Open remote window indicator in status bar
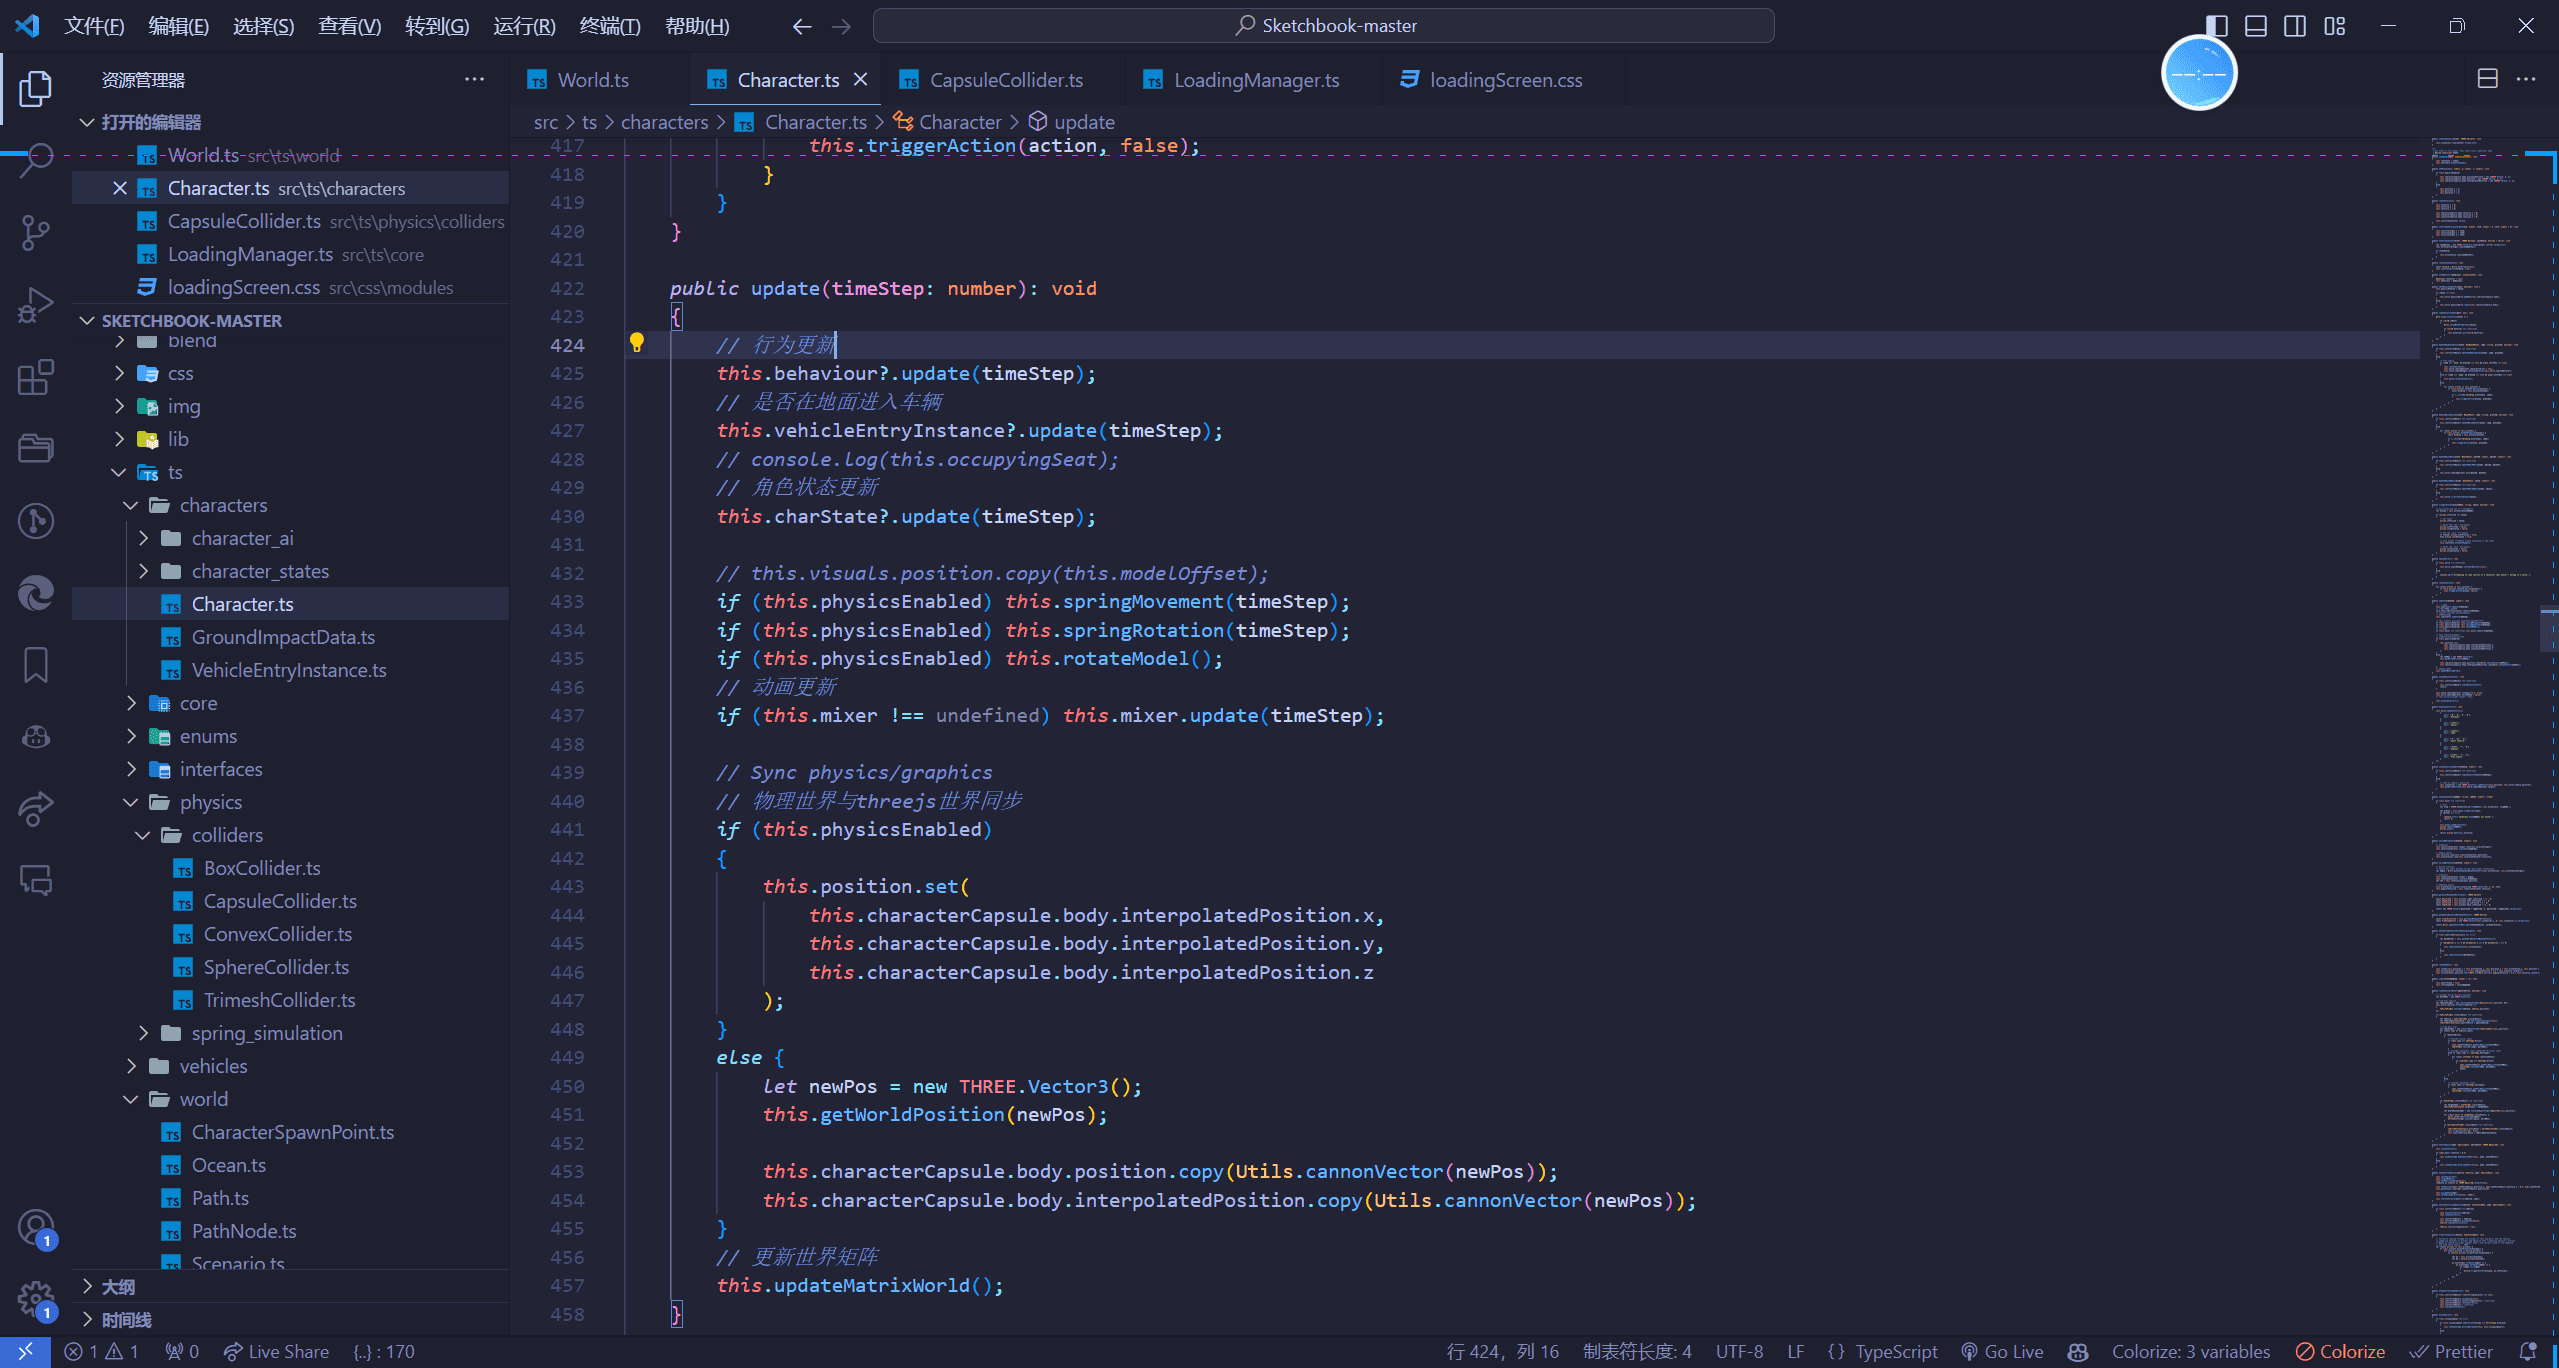This screenshot has height=1368, width=2559. (x=25, y=1351)
